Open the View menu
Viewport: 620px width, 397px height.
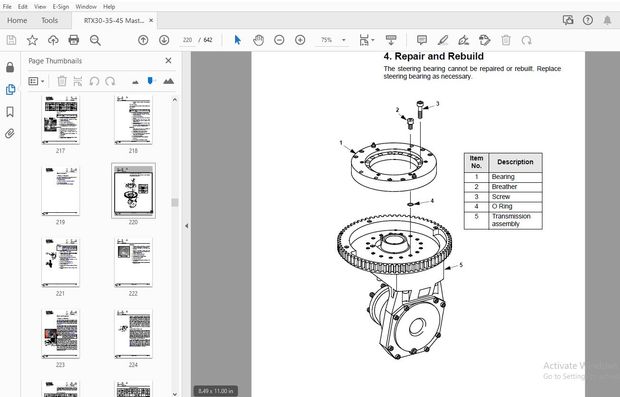point(40,7)
